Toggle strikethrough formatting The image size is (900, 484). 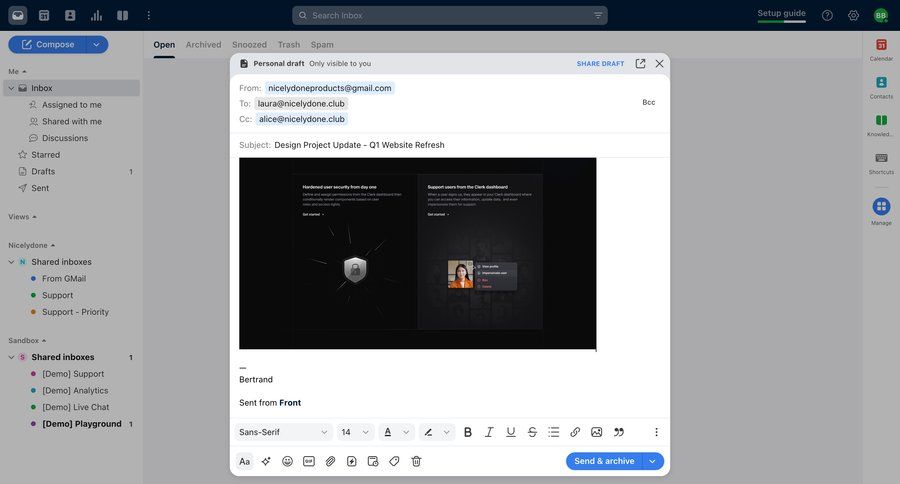point(532,432)
